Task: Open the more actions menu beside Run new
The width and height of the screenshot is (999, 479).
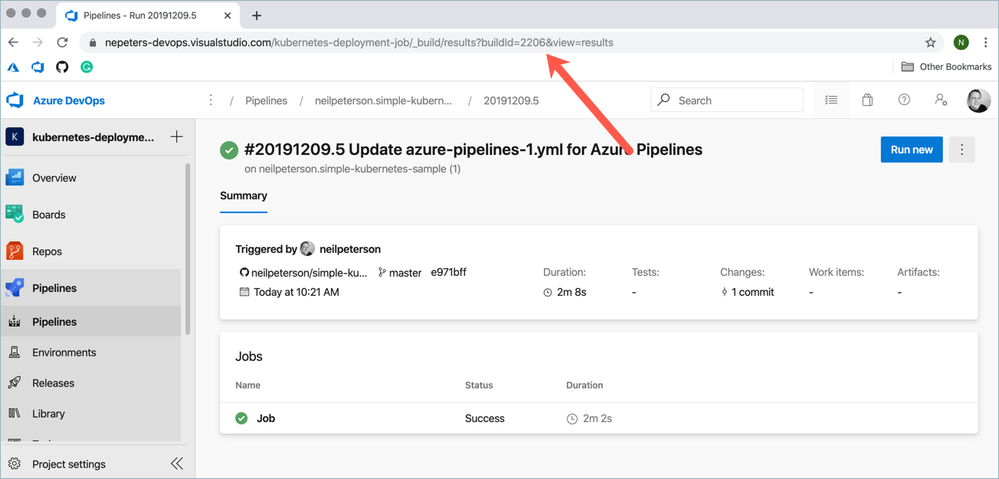Action: point(962,150)
